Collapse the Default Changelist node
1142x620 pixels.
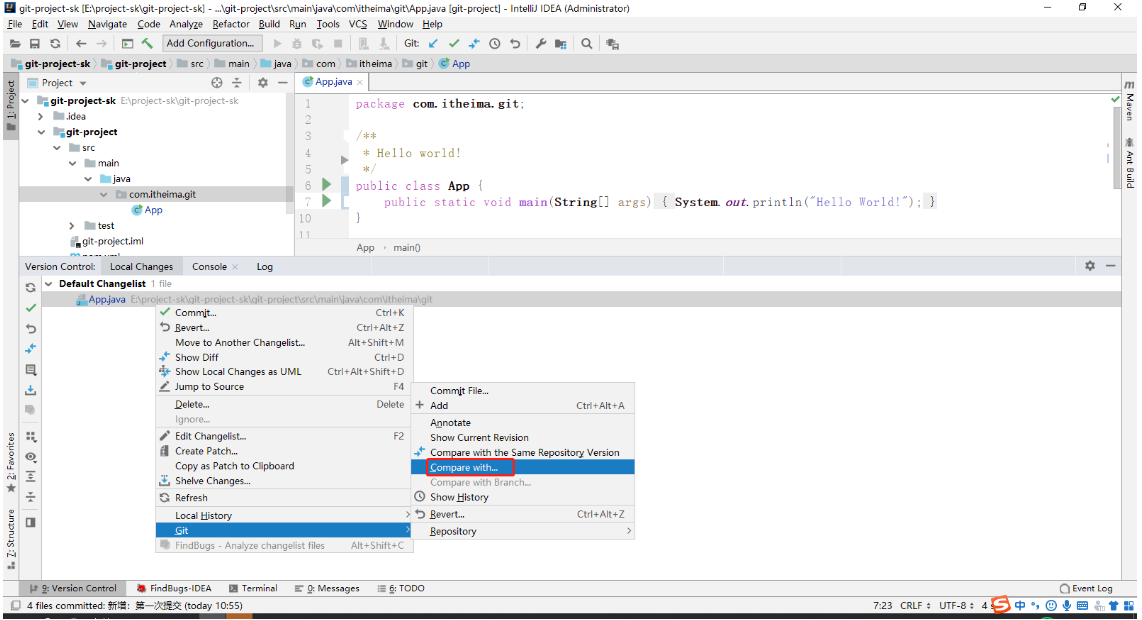point(48,283)
